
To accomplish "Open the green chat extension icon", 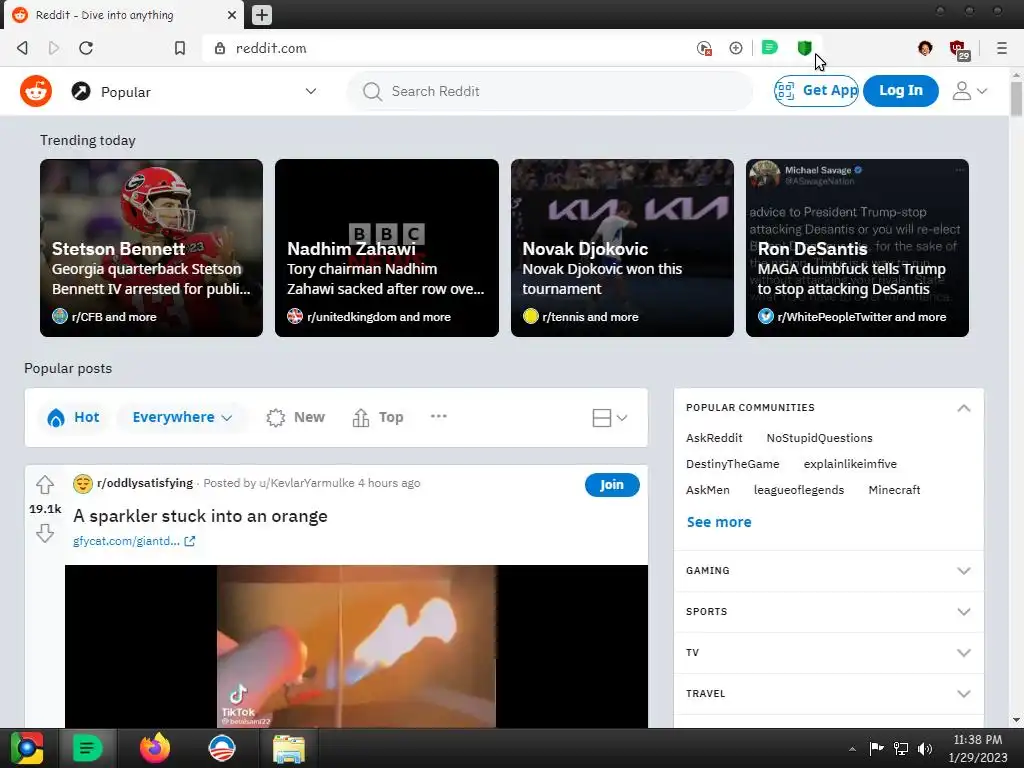I will pyautogui.click(x=770, y=47).
